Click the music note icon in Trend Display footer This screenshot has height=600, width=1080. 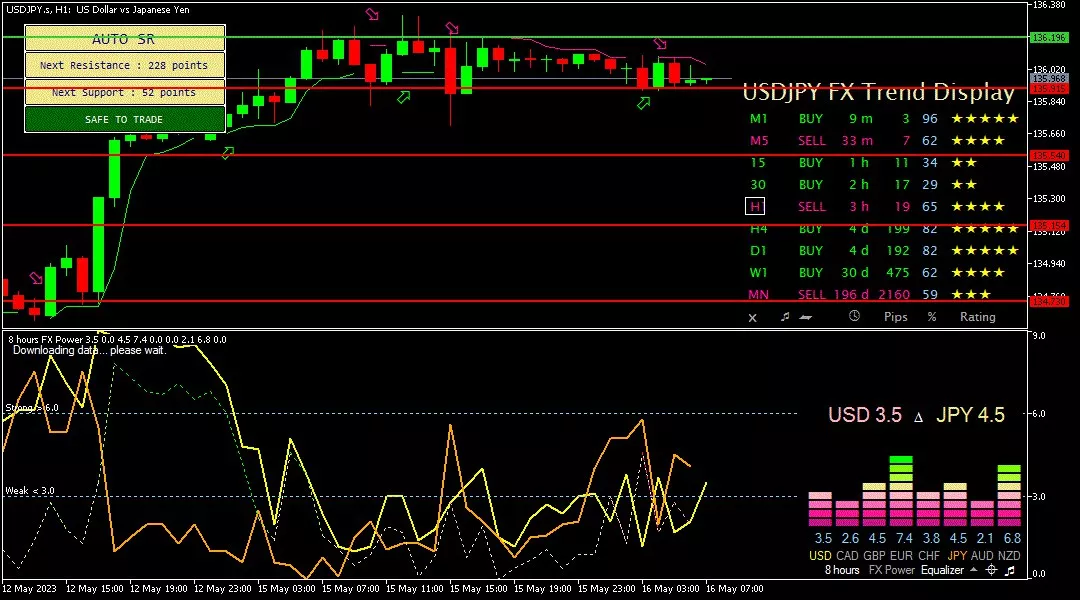pos(784,317)
